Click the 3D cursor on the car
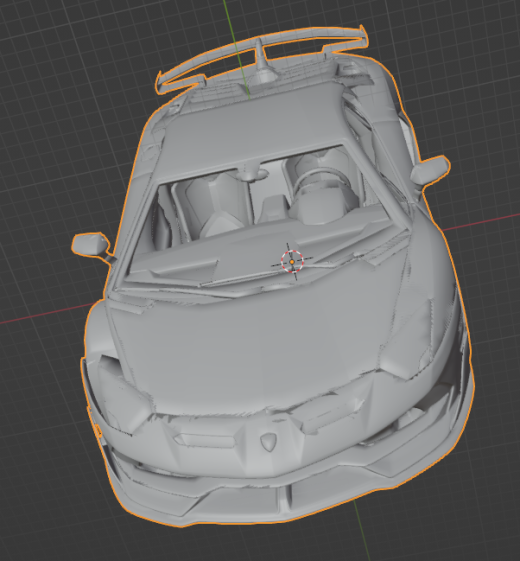This screenshot has width=520, height=561. 292,262
